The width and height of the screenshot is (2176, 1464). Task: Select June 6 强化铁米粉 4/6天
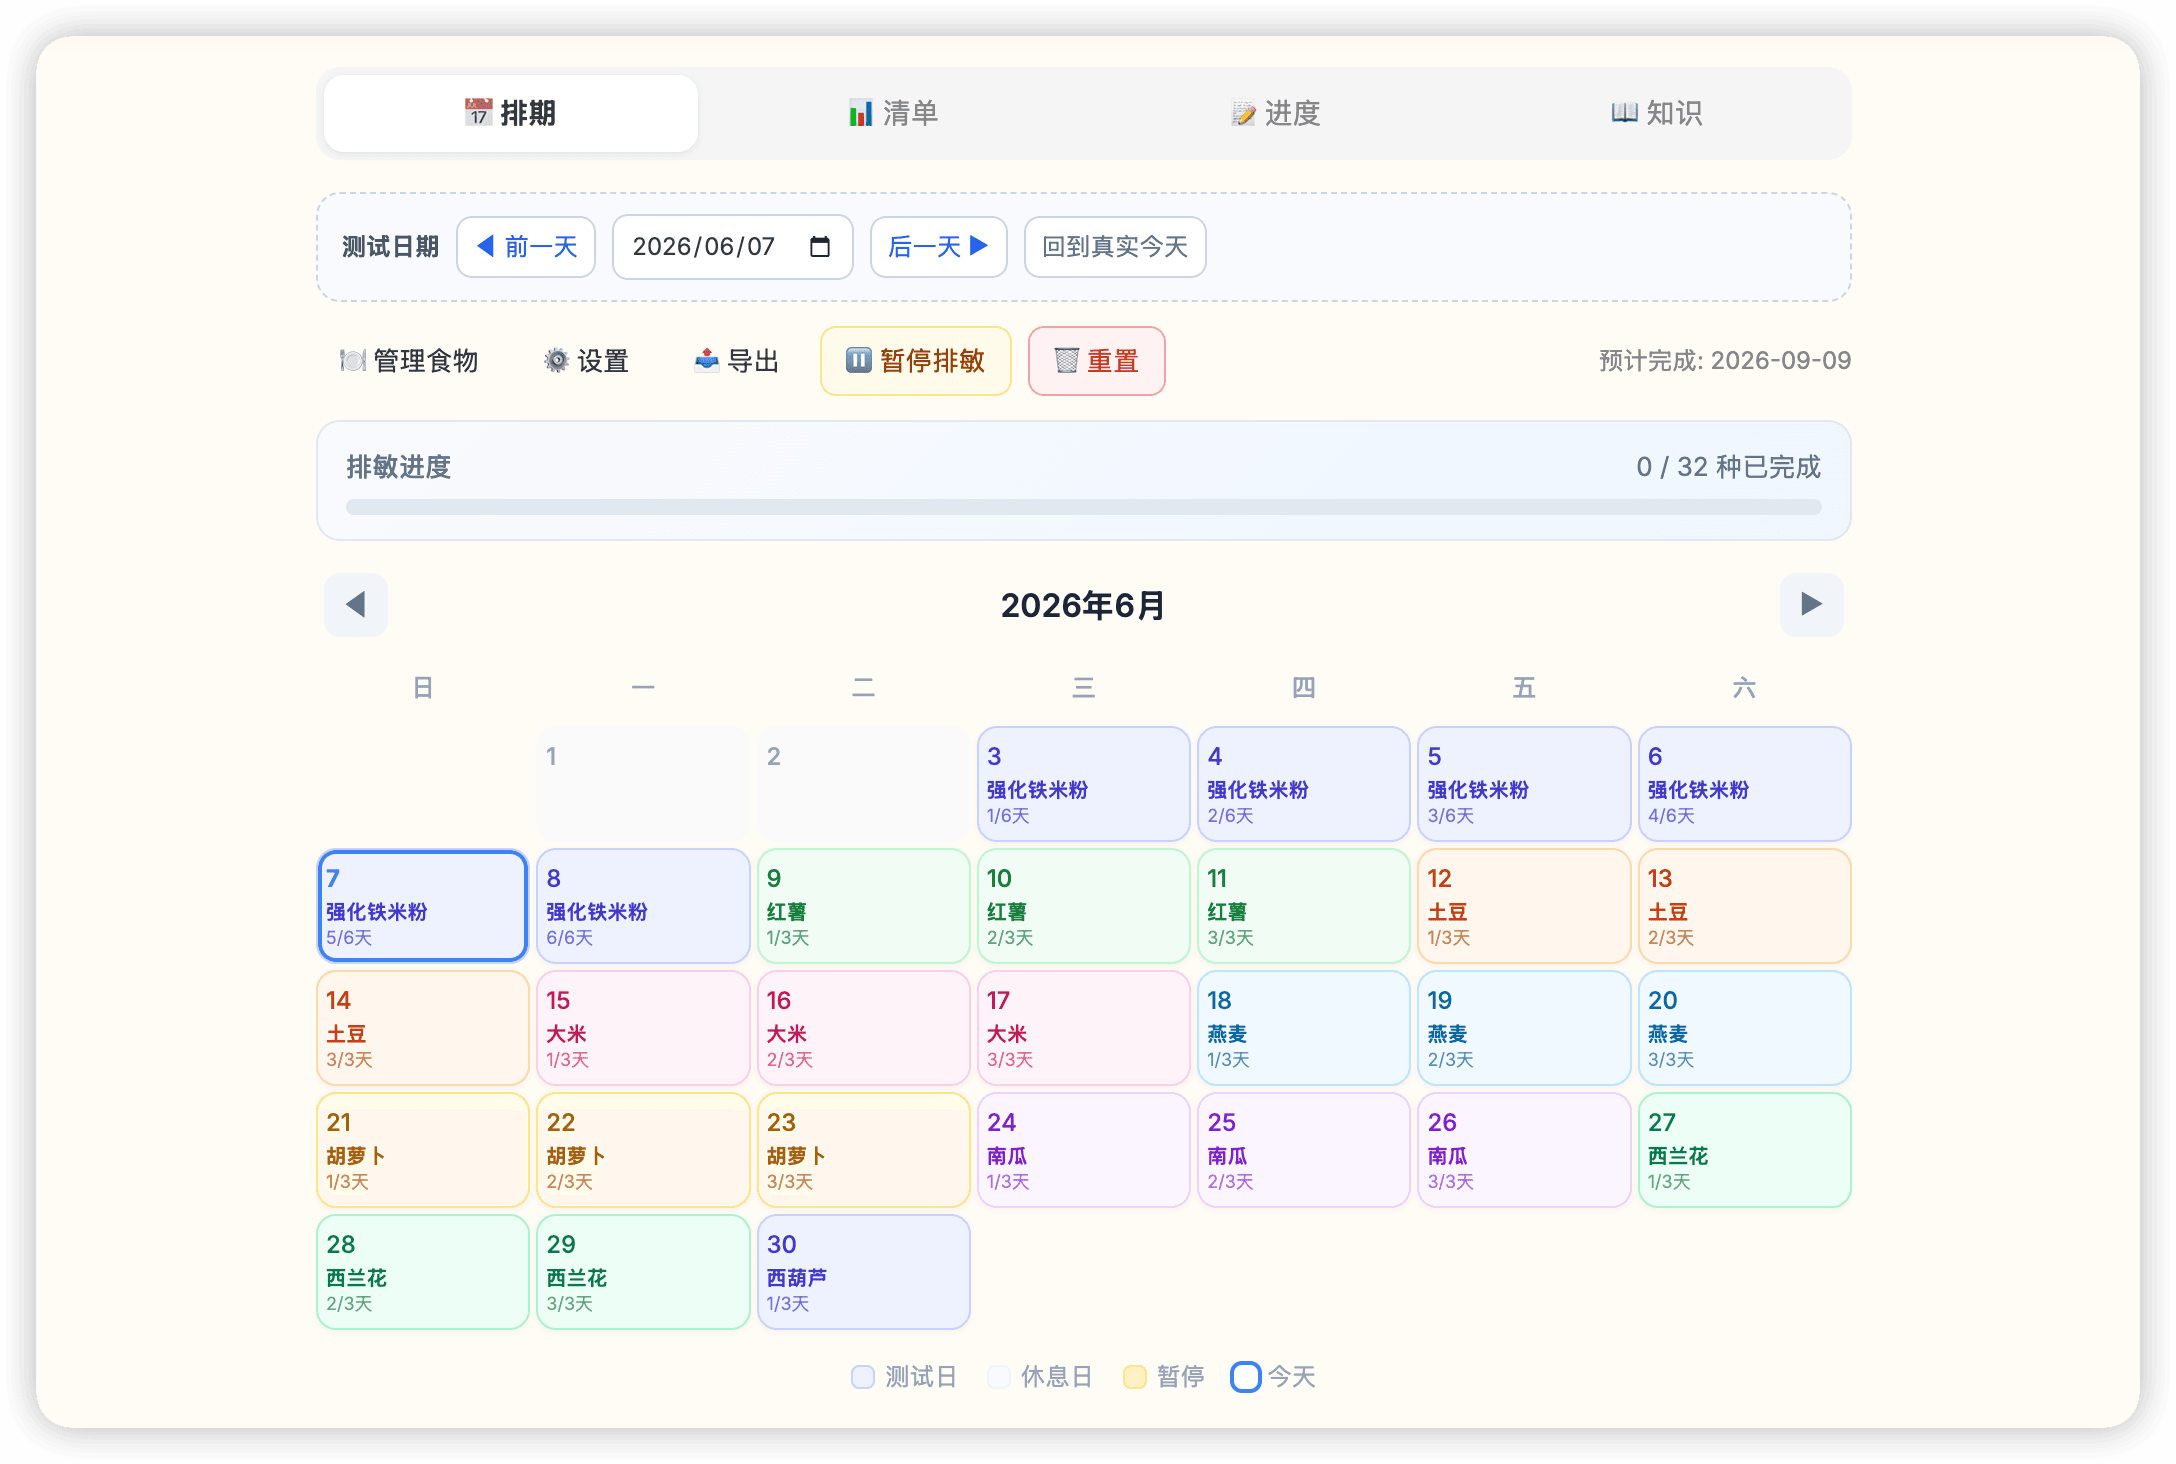tap(1745, 784)
